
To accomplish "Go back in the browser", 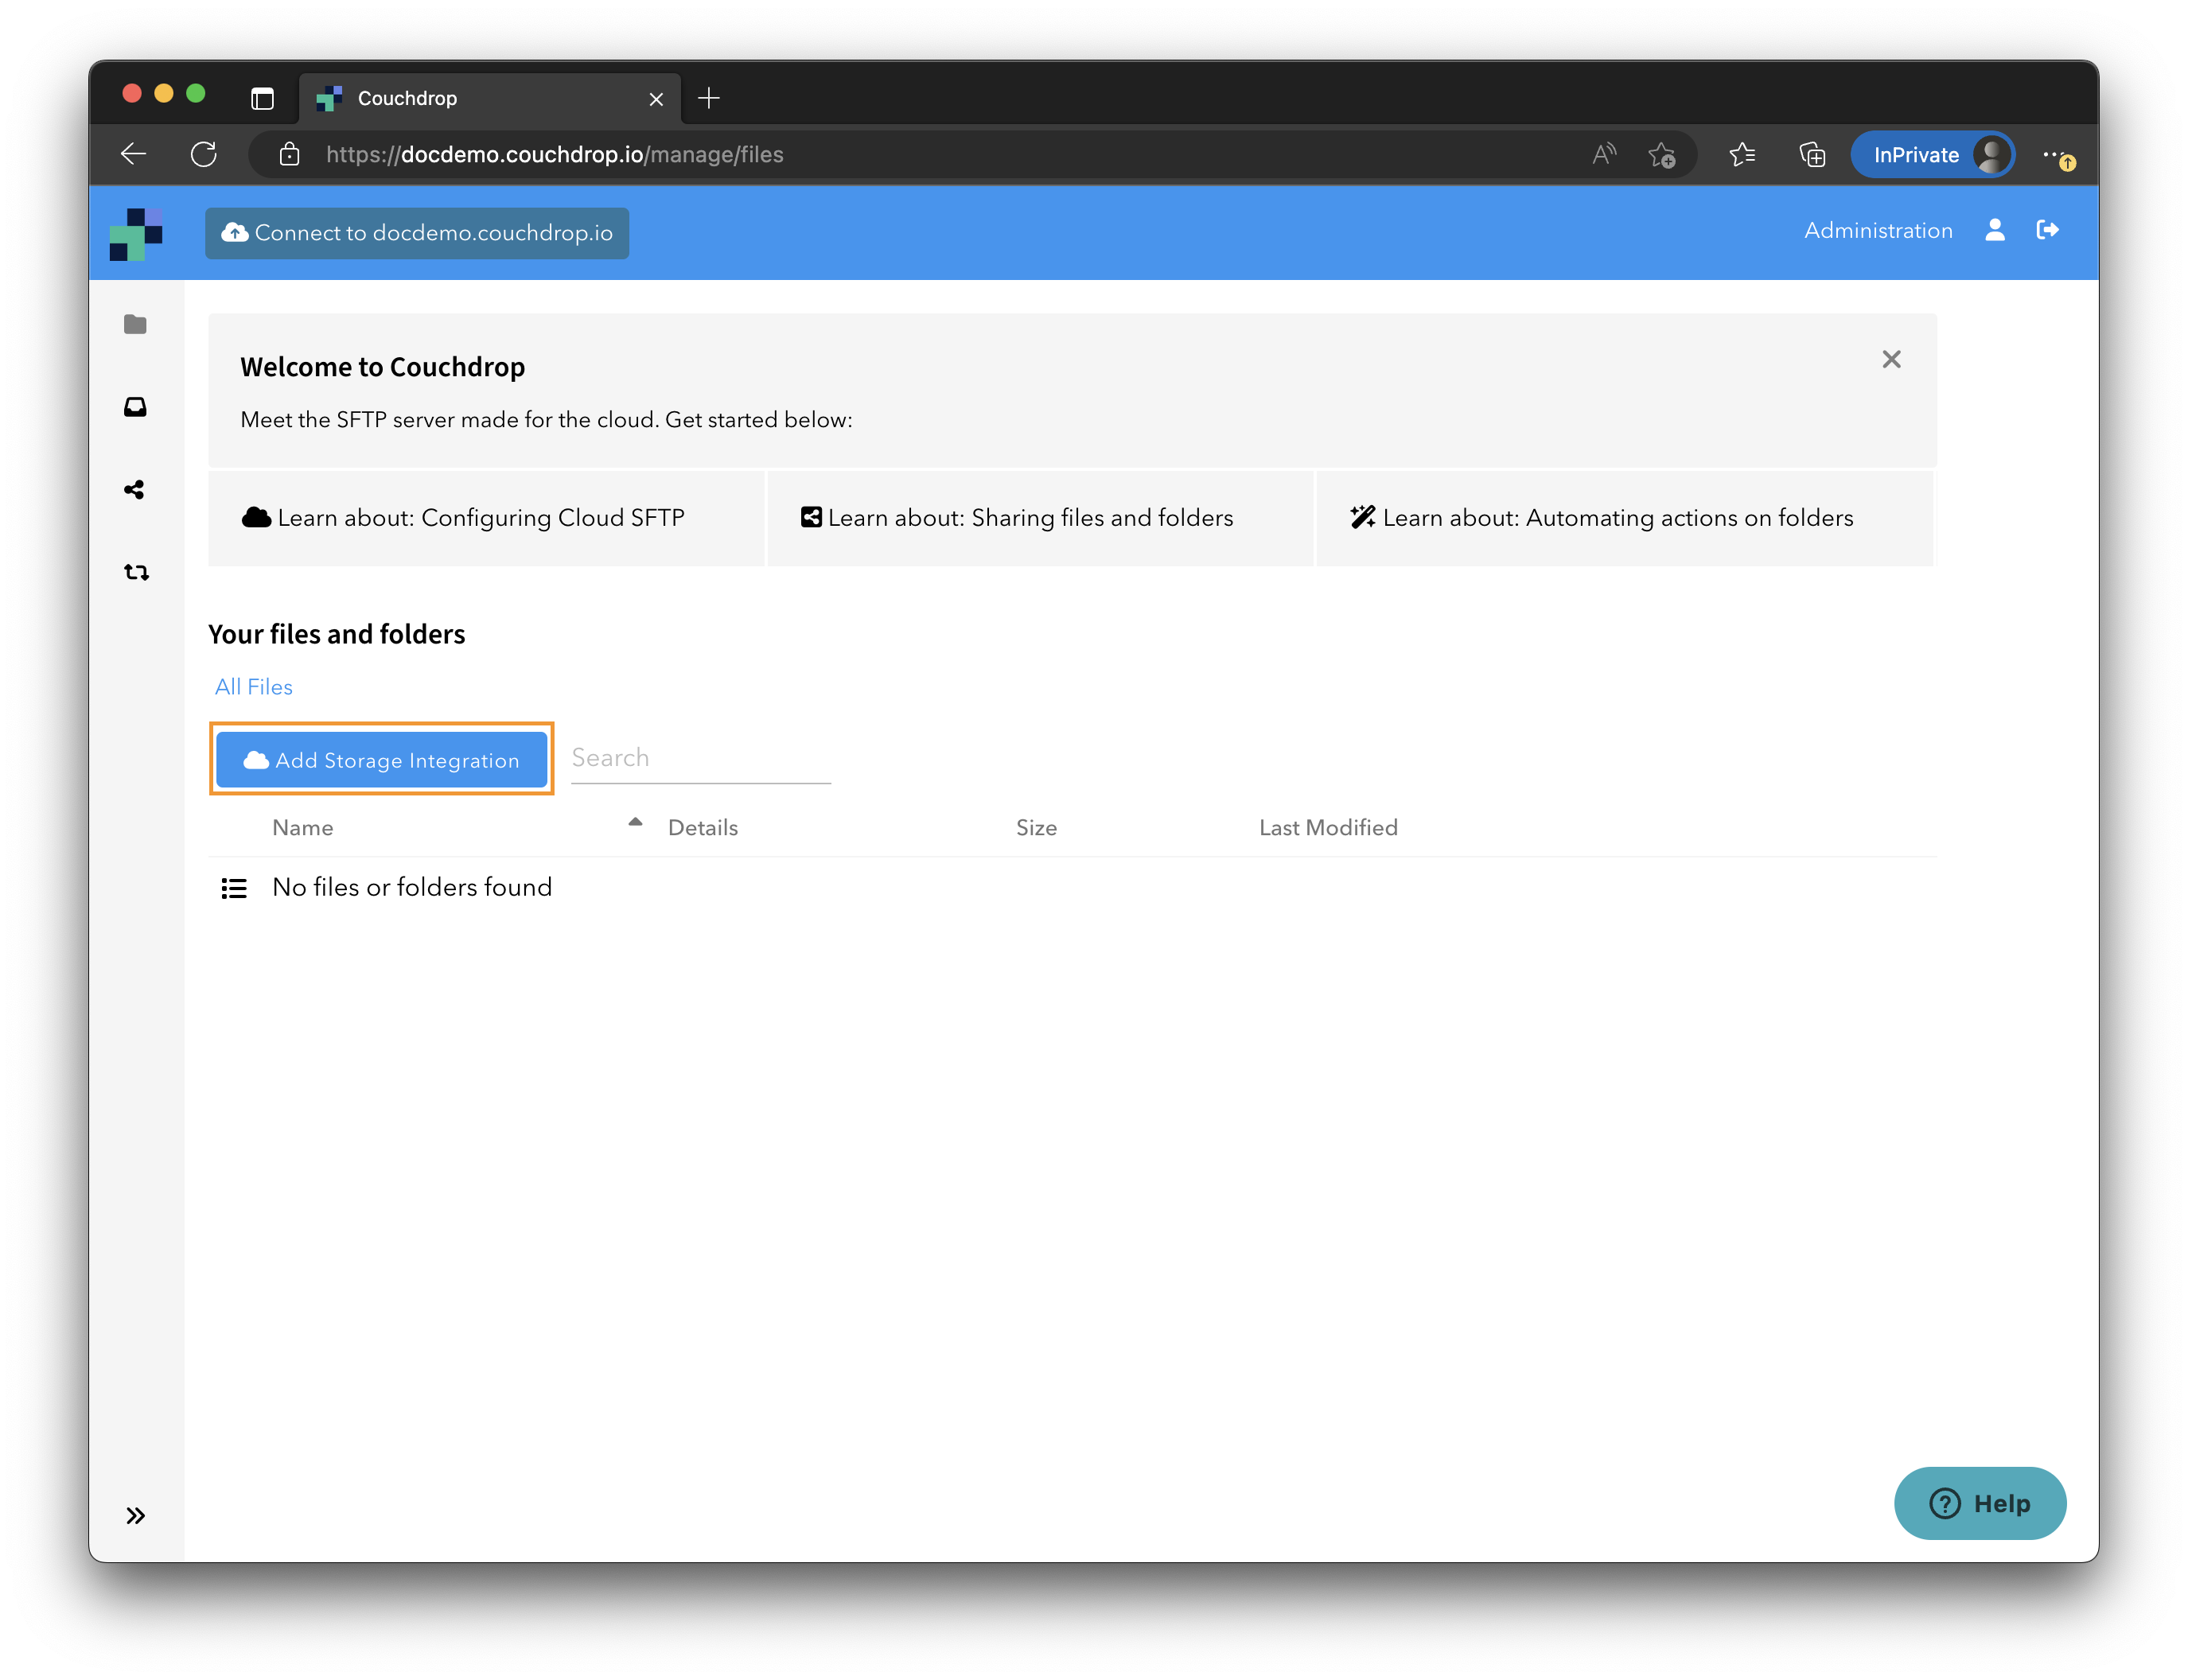I will pyautogui.click(x=134, y=155).
